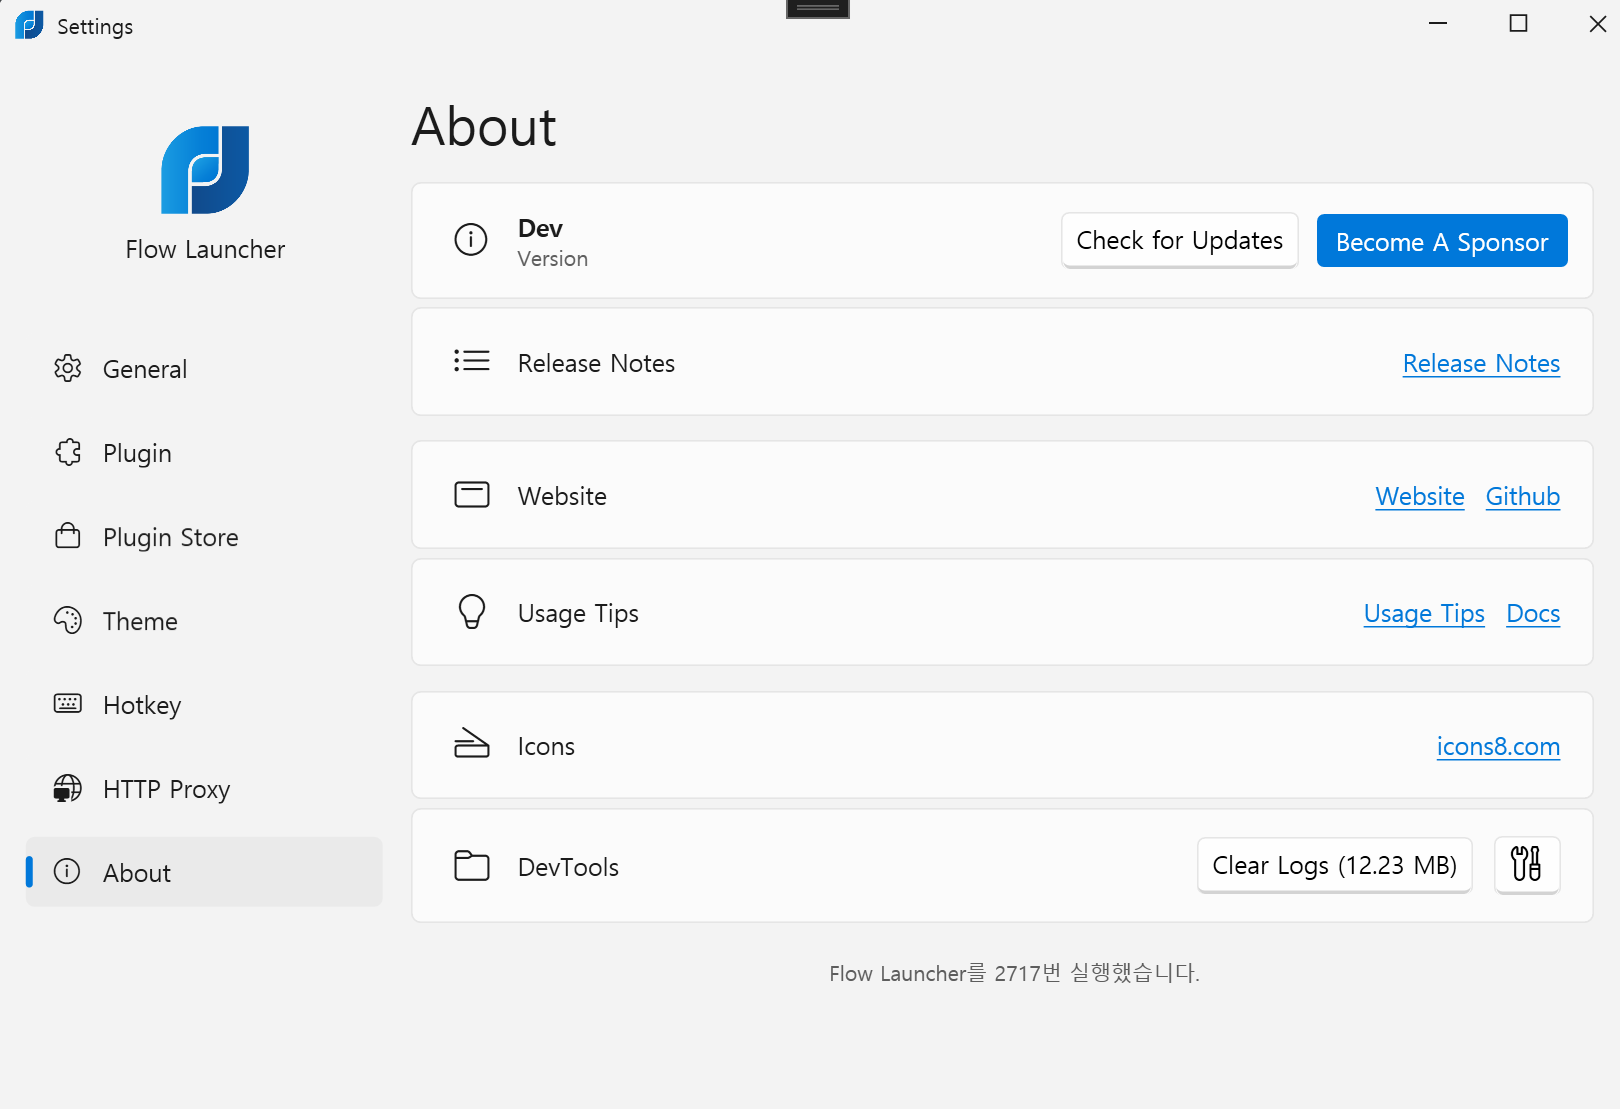
Task: Click the folder icon beside DevTools
Action: coord(472,865)
